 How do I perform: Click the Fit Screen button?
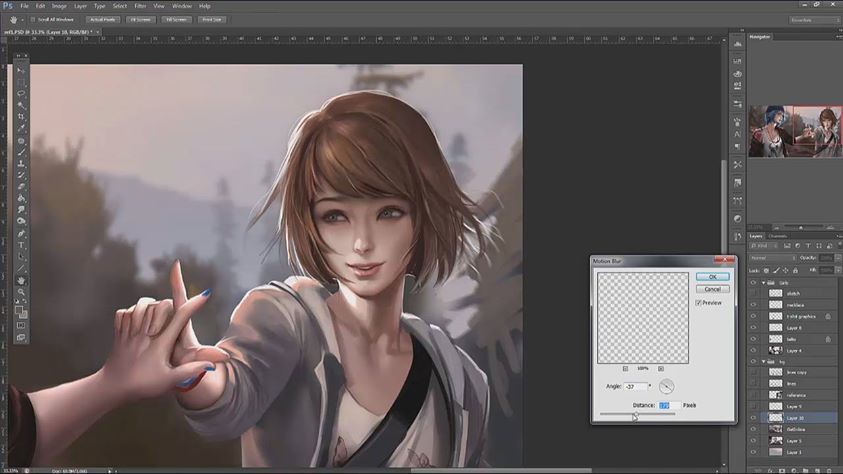click(140, 19)
